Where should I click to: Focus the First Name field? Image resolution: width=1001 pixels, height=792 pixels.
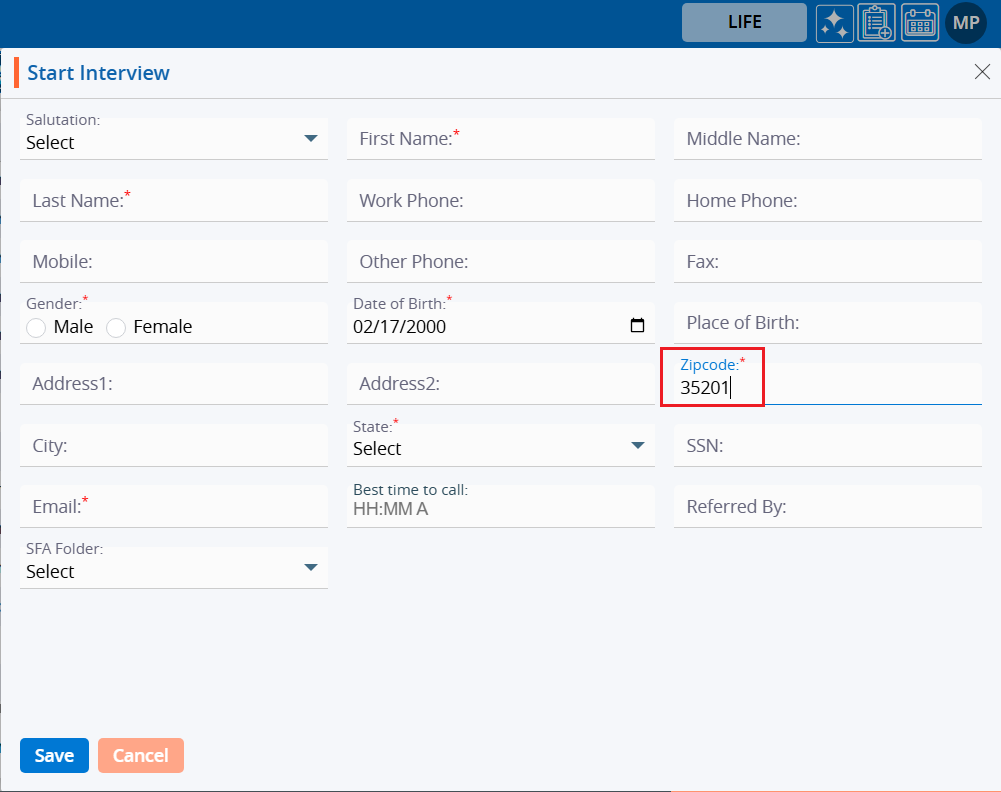tap(500, 139)
